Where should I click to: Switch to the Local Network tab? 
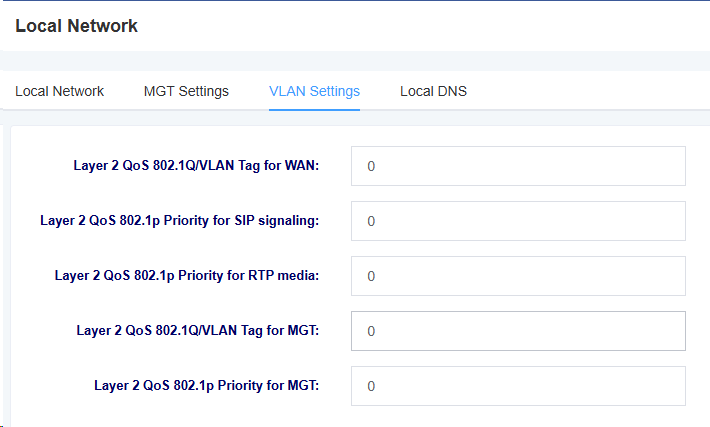pyautogui.click(x=59, y=91)
